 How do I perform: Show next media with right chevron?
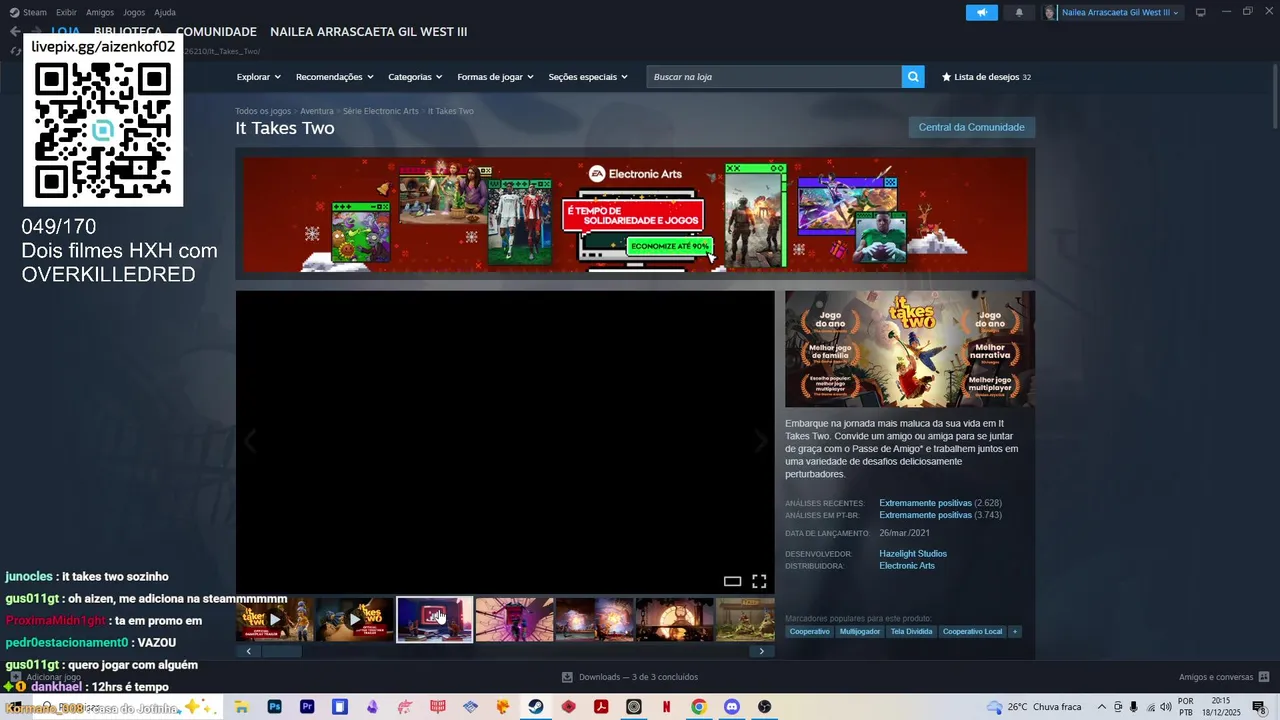pos(761,441)
